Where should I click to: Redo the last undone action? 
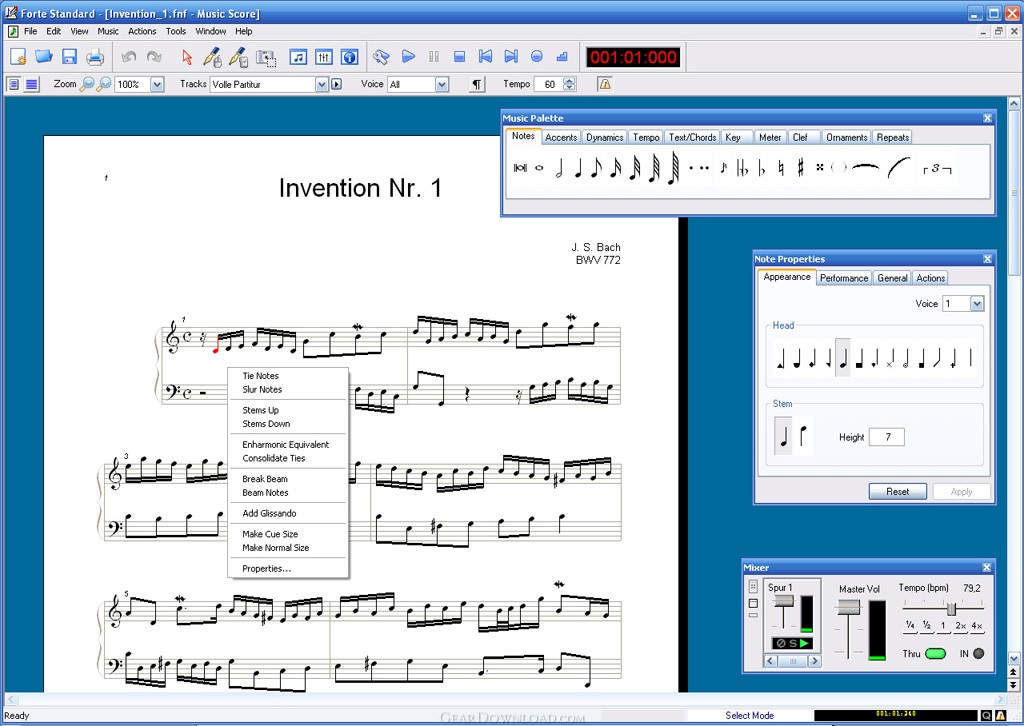[x=154, y=57]
